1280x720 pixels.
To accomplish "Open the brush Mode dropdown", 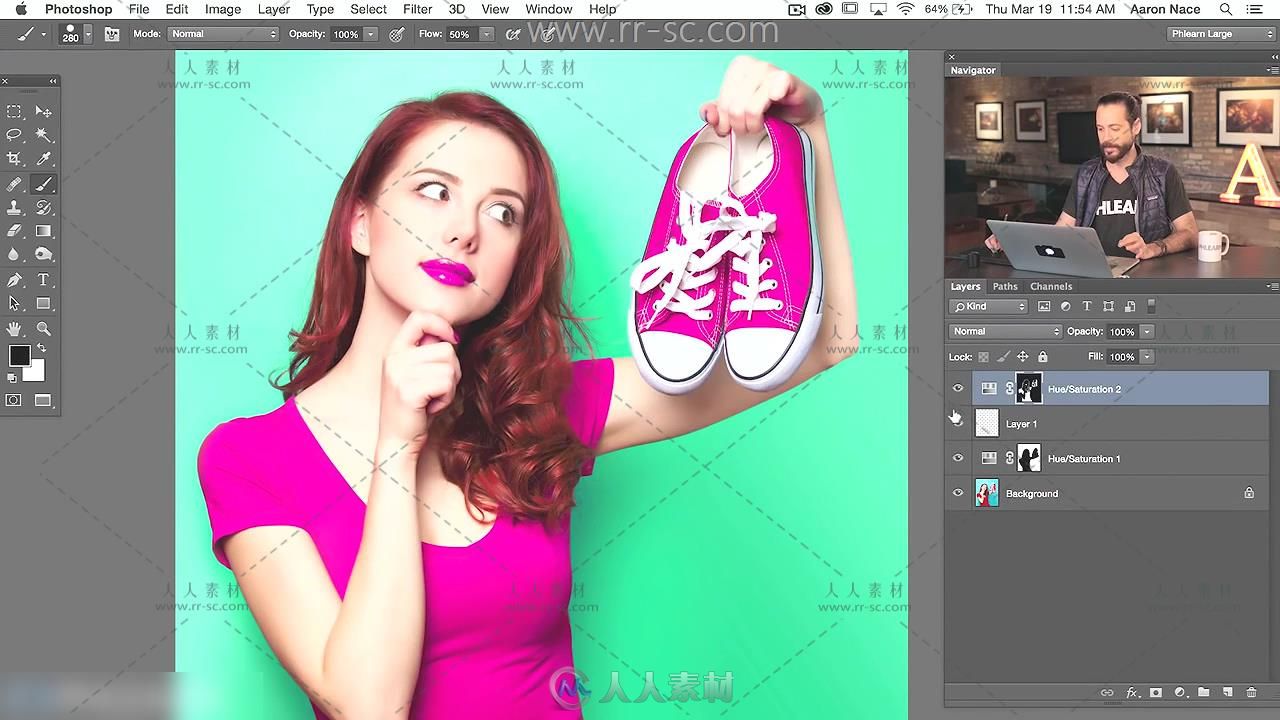I will (223, 34).
